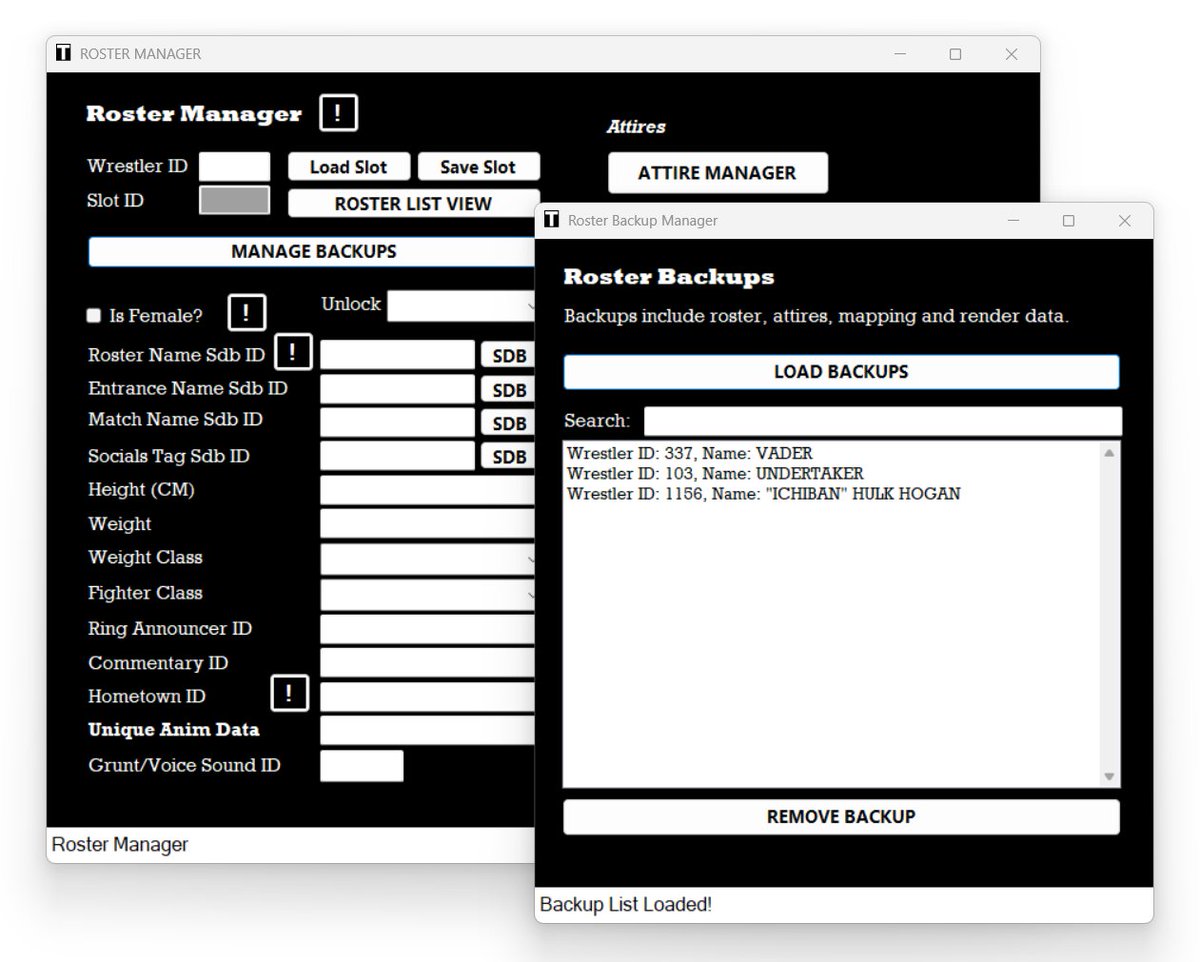Expand the Fighter Class dropdown
This screenshot has height=962, width=1200.
coord(428,595)
